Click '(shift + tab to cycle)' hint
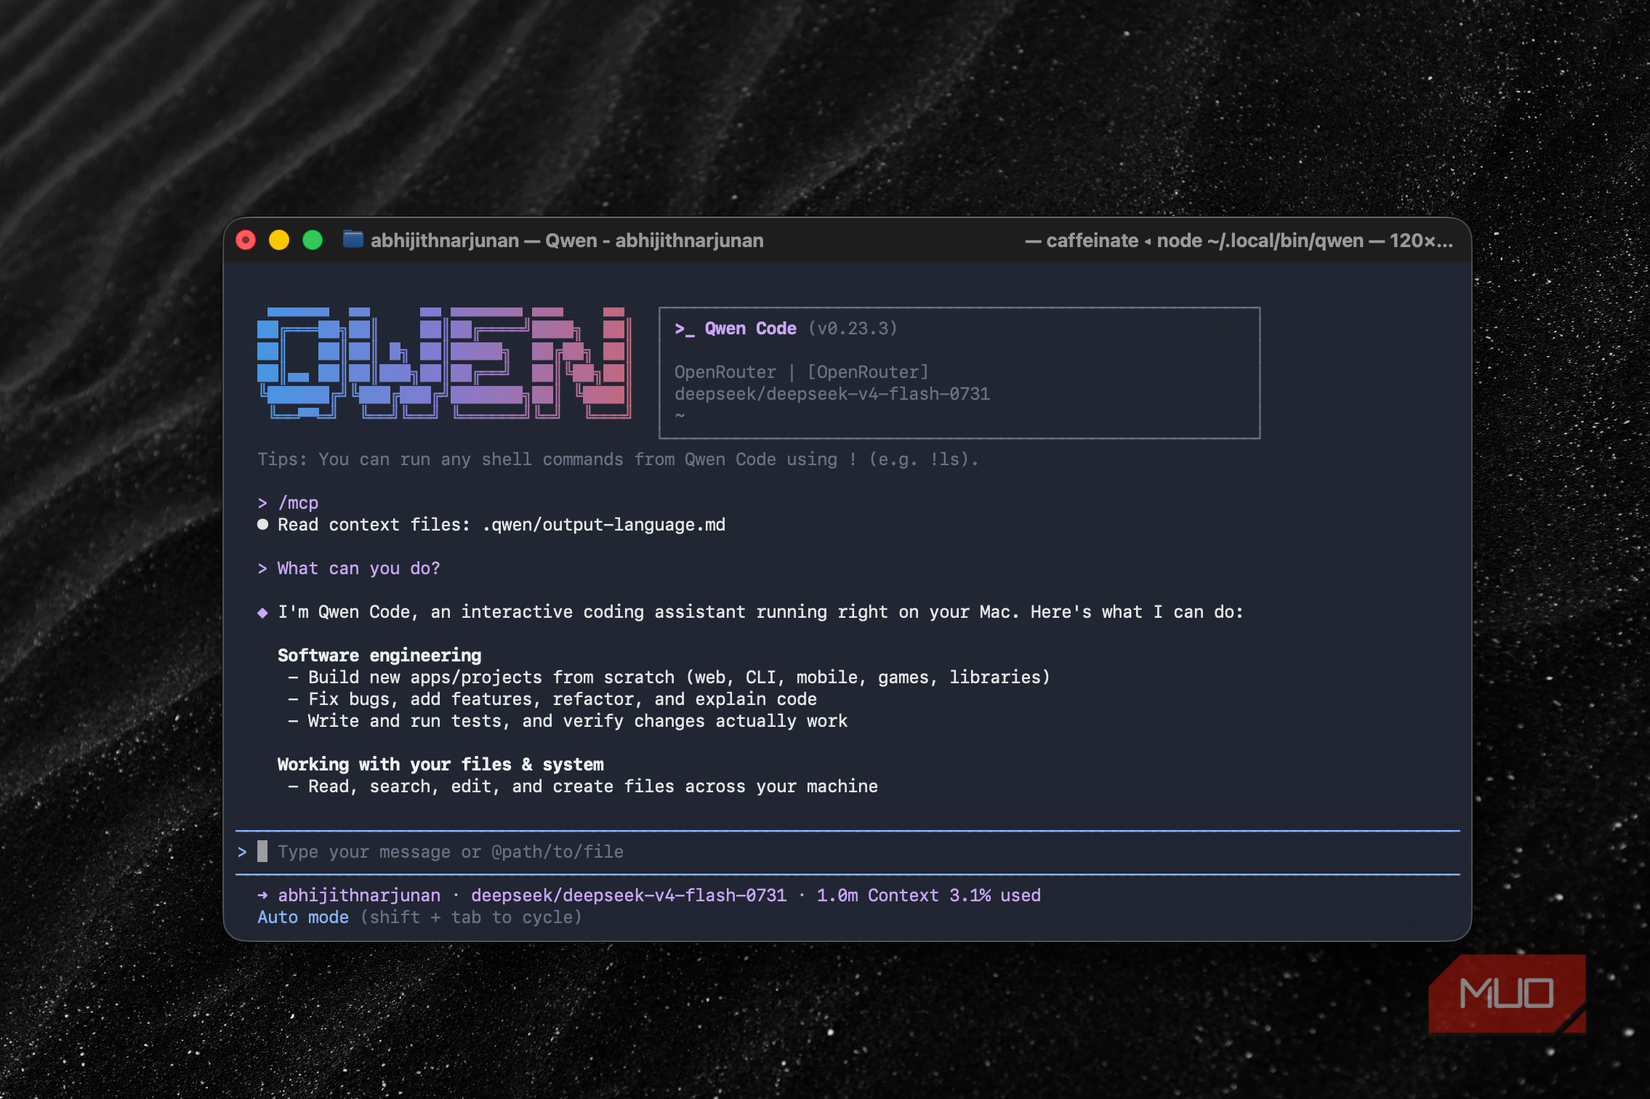This screenshot has width=1650, height=1099. [471, 918]
